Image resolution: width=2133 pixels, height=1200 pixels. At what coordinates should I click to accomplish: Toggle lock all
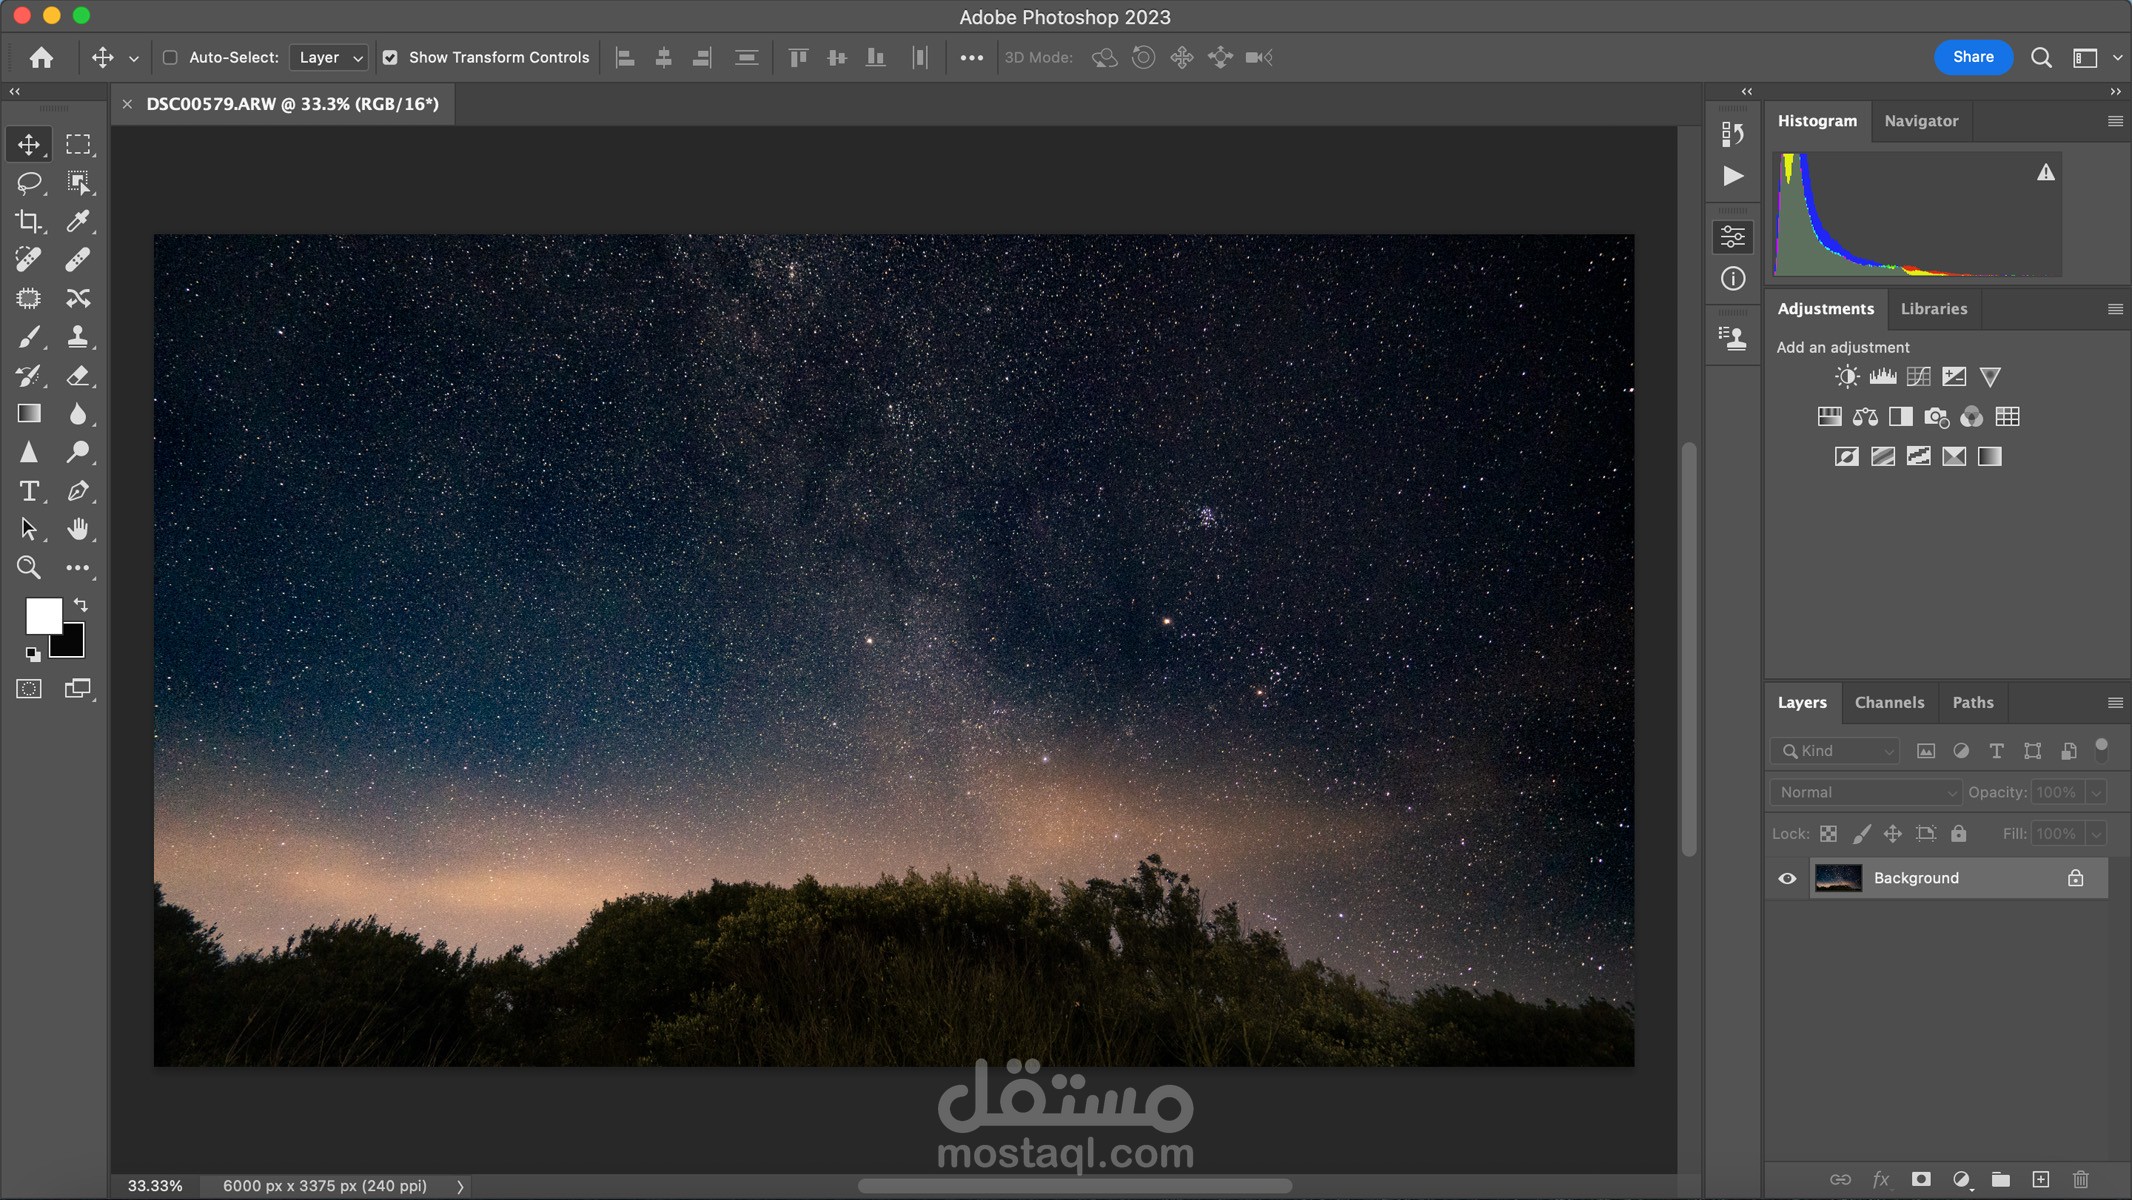click(x=1958, y=834)
